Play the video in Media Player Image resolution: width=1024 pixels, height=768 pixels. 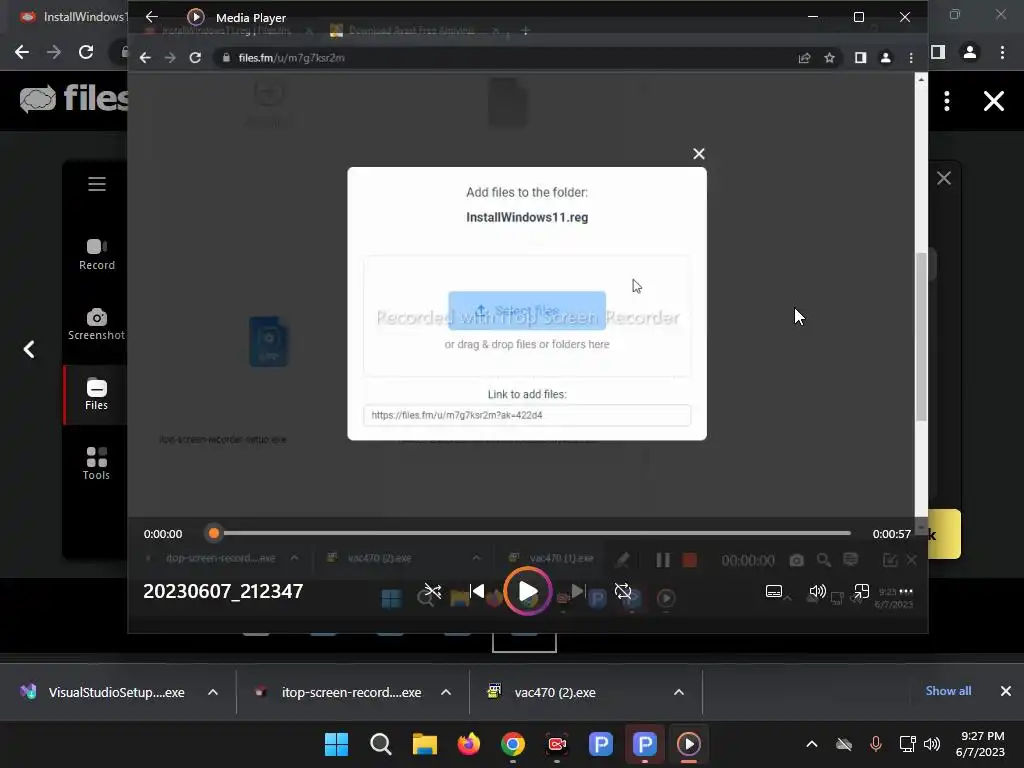pos(528,592)
